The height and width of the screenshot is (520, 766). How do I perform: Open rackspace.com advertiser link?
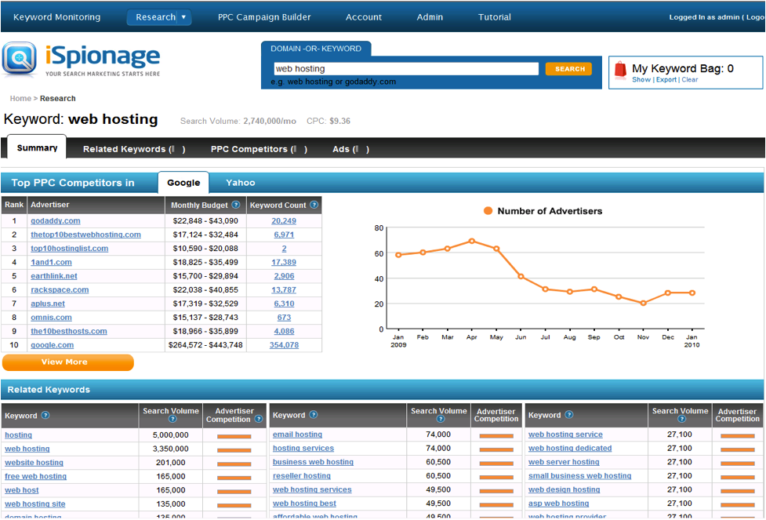[x=60, y=290]
